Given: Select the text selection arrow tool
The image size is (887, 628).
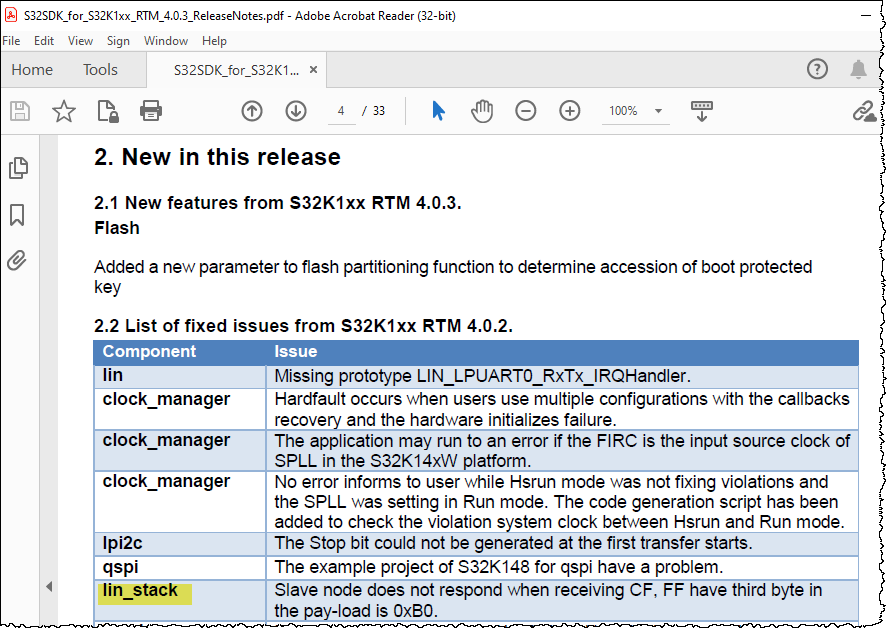Looking at the screenshot, I should coord(438,111).
